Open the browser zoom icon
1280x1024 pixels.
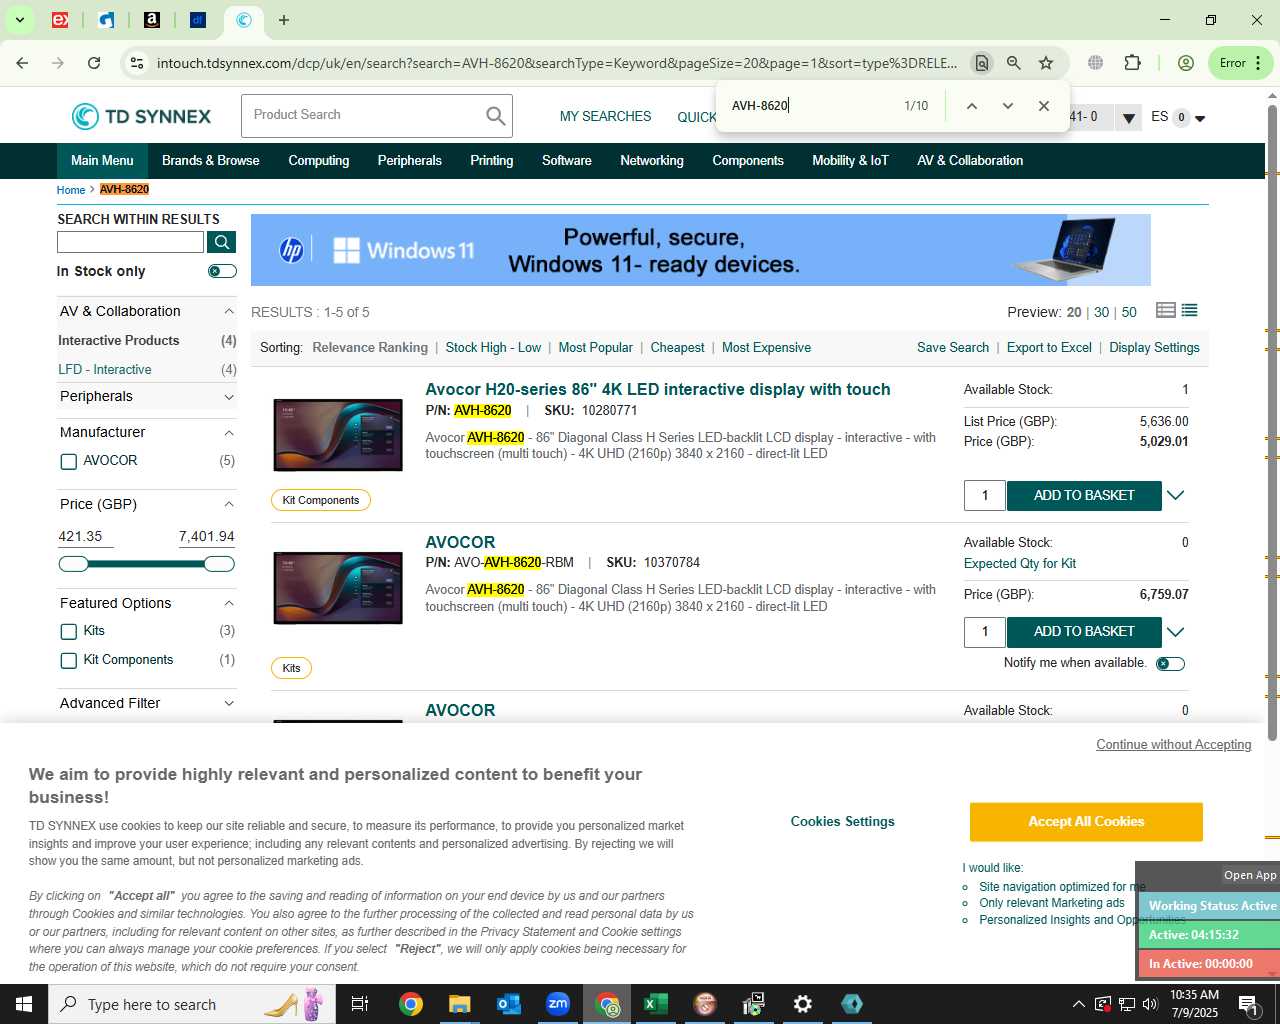click(x=1014, y=63)
